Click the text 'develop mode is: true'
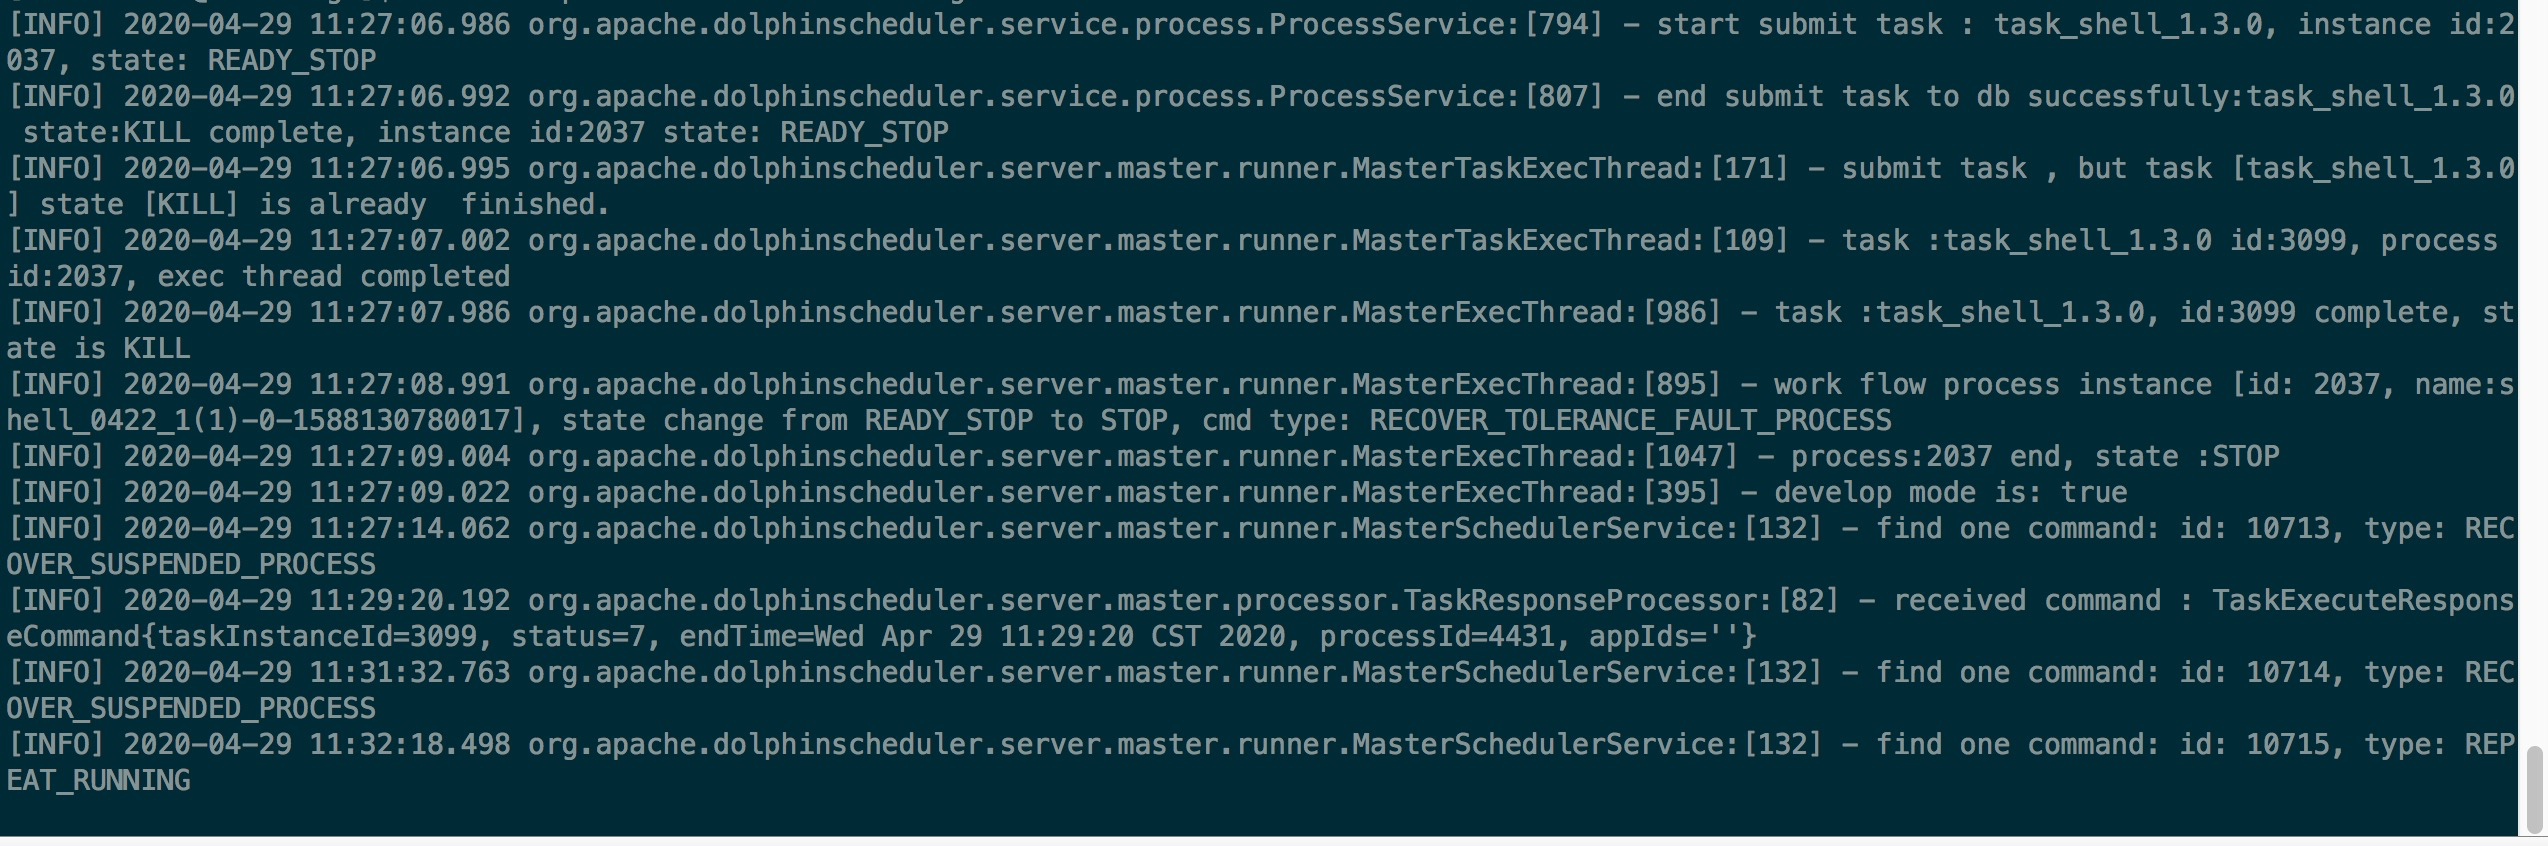 (1950, 492)
